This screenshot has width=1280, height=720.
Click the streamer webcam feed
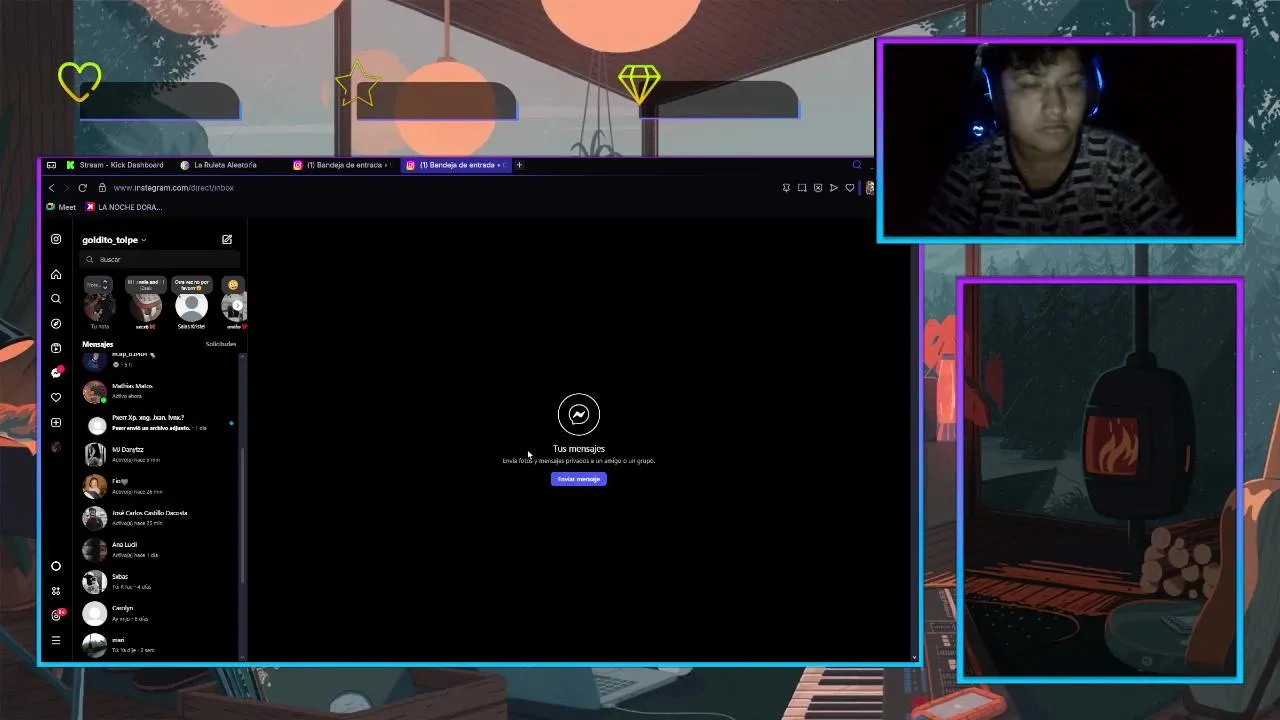[x=1059, y=140]
